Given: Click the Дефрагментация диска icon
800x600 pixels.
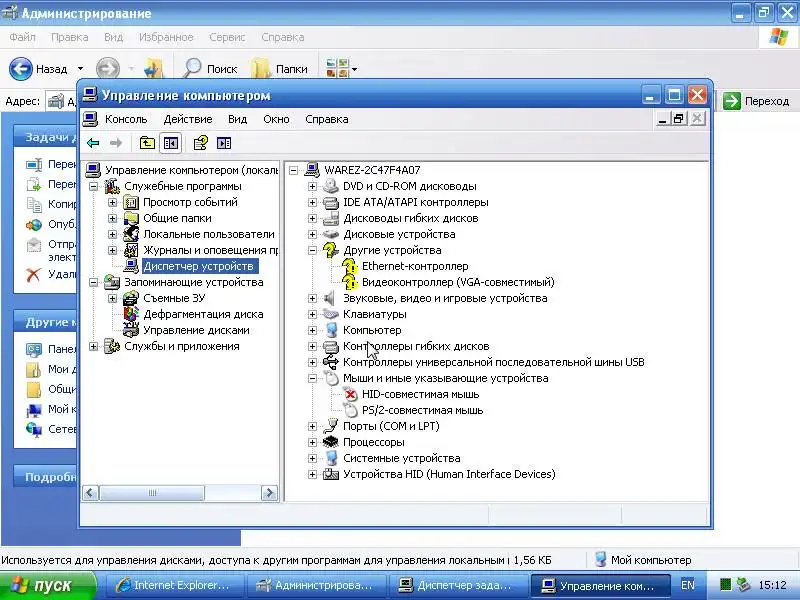Looking at the screenshot, I should [131, 314].
